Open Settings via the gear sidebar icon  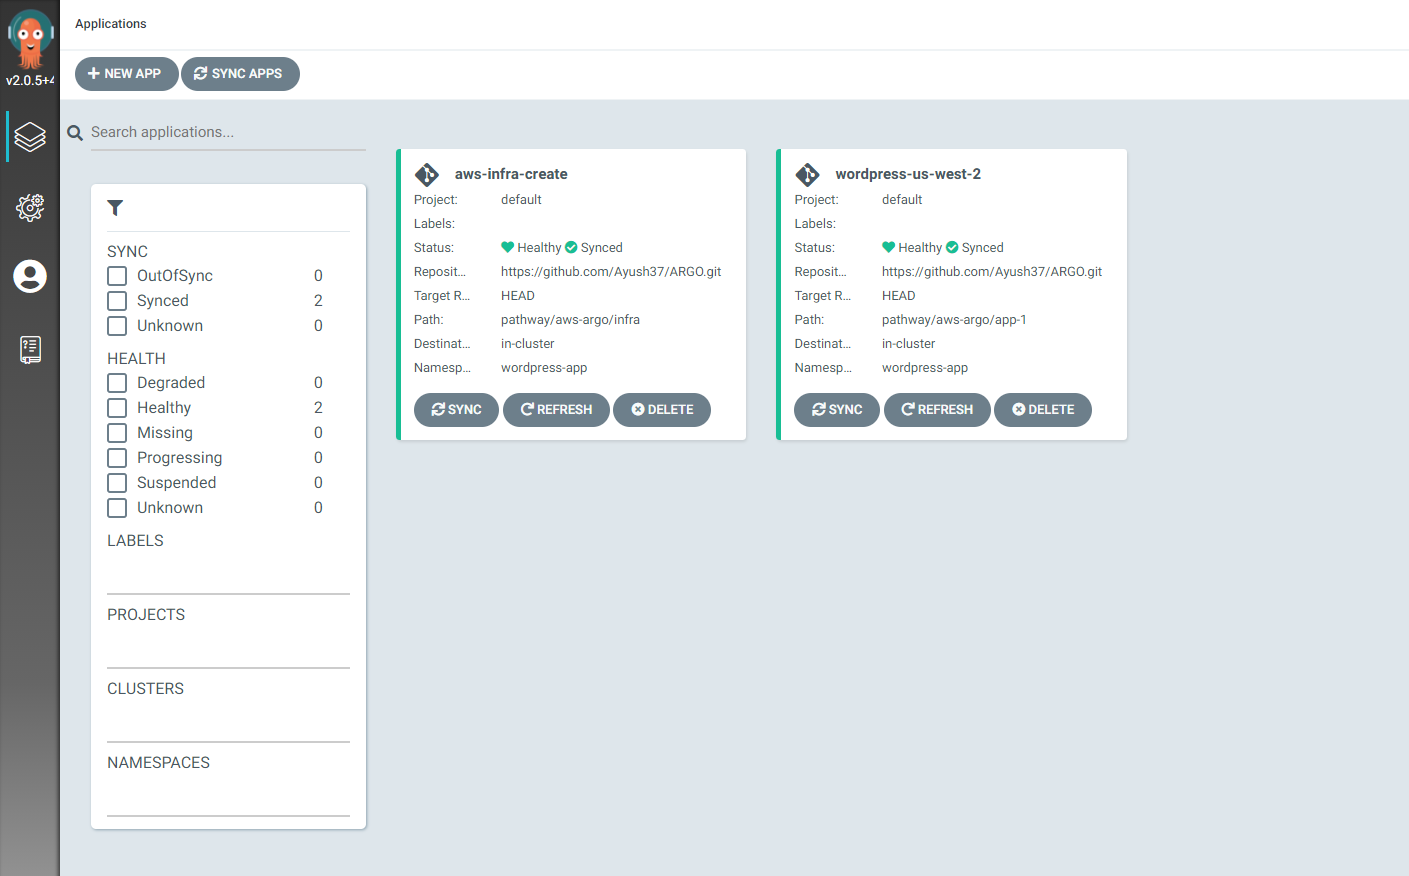(30, 208)
